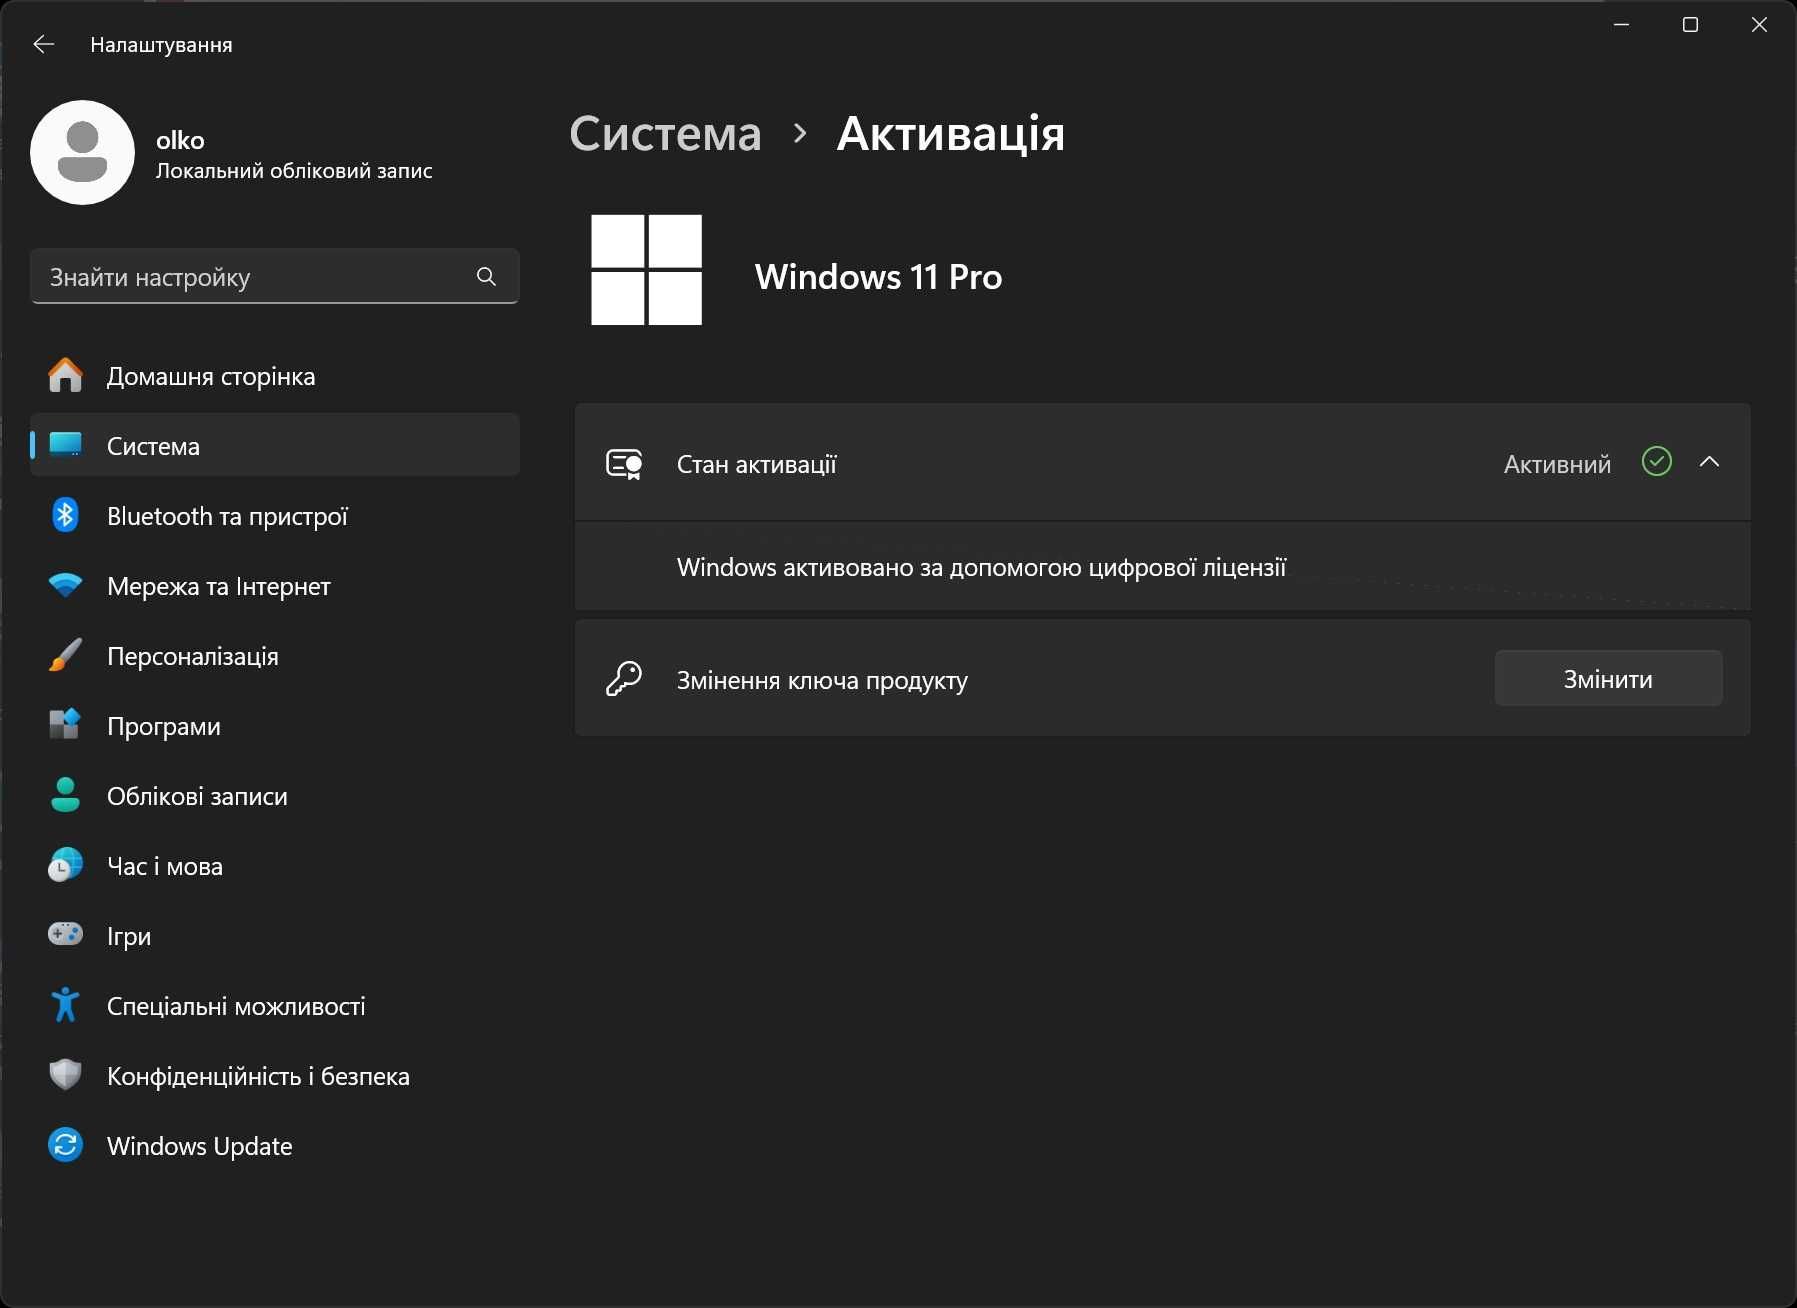Click the Windows 11 Pro title
The image size is (1797, 1308).
[x=878, y=277]
